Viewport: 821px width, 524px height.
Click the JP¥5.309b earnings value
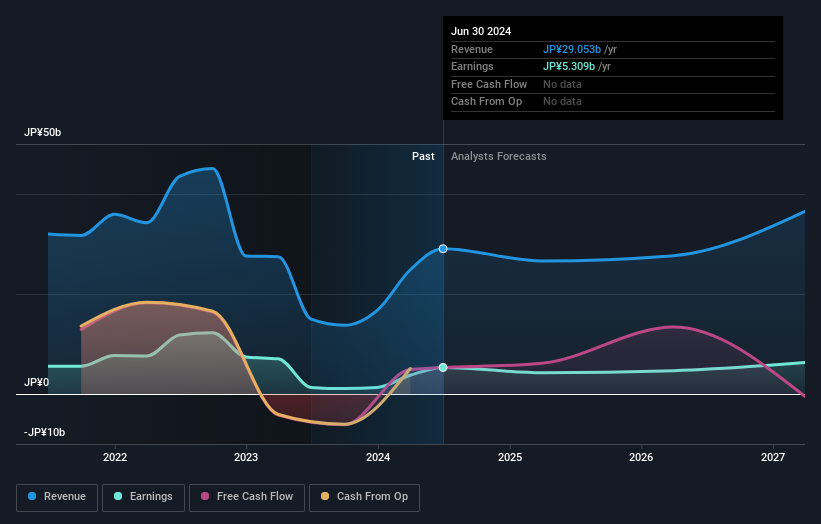[569, 66]
